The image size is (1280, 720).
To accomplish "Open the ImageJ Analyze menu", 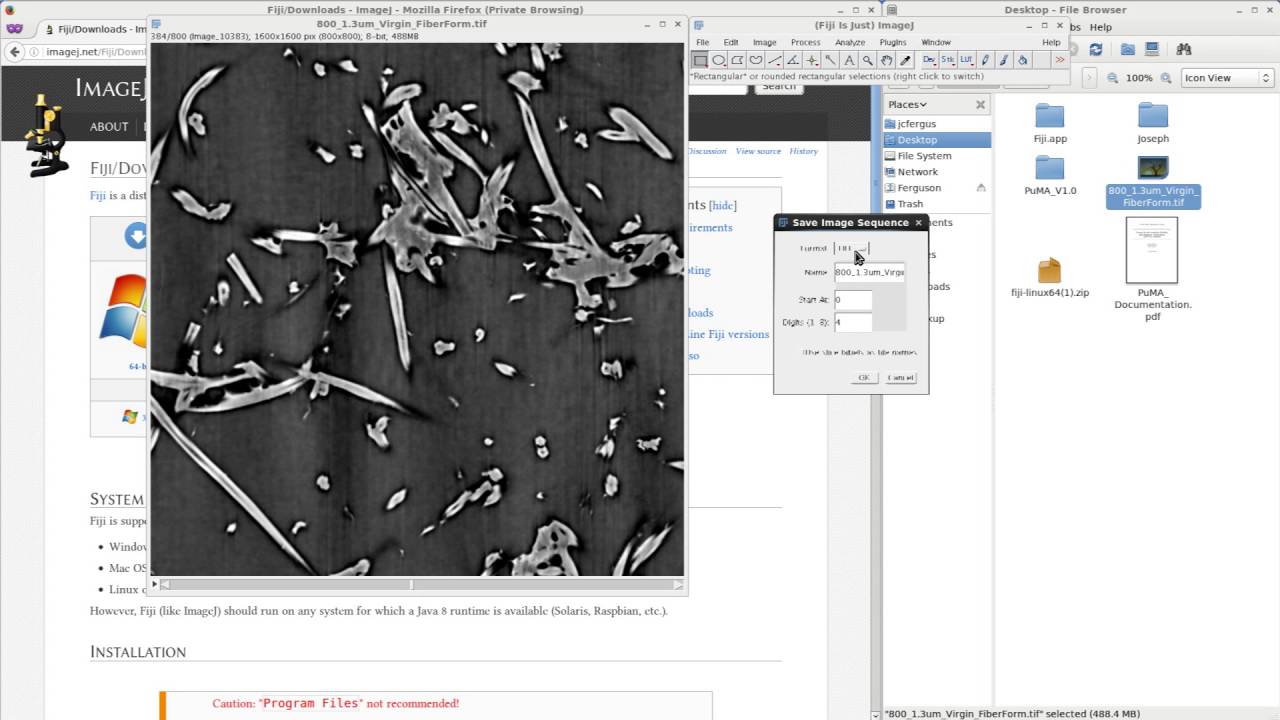I will point(849,42).
